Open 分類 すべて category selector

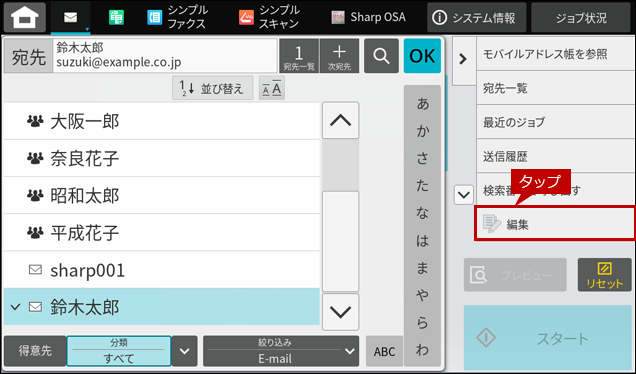coord(119,351)
